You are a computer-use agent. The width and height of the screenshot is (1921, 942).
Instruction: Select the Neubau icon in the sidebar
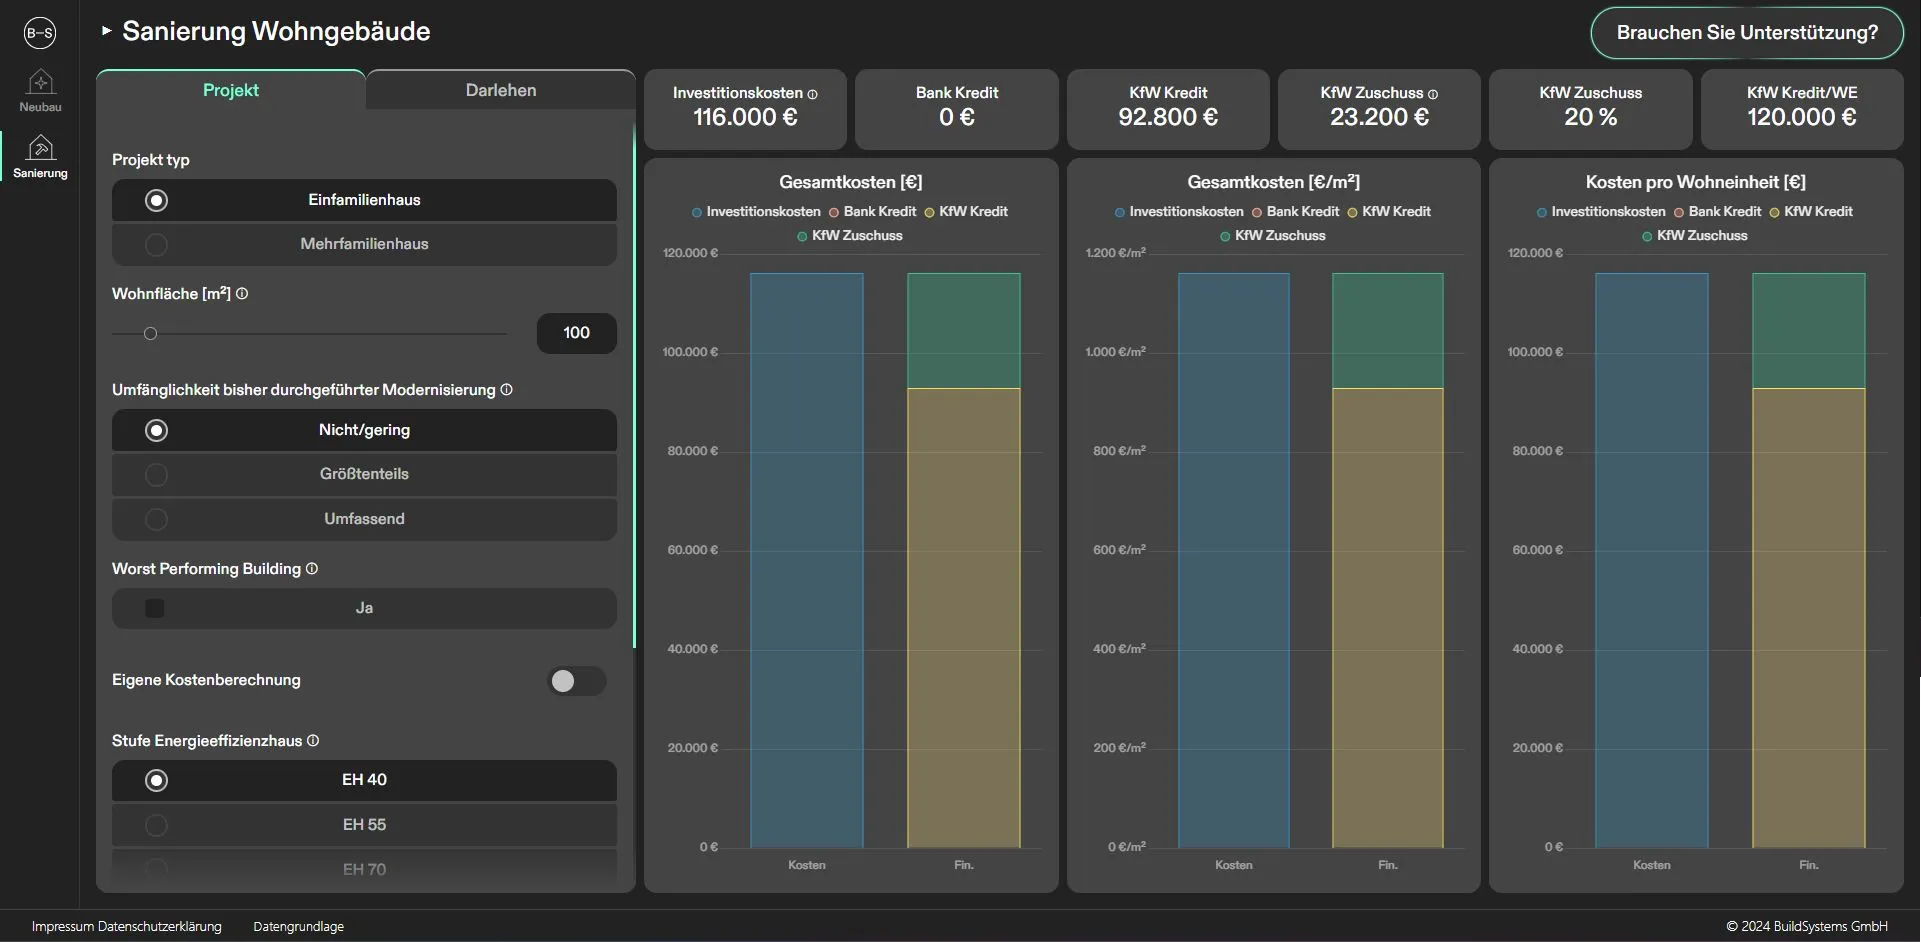(x=40, y=89)
